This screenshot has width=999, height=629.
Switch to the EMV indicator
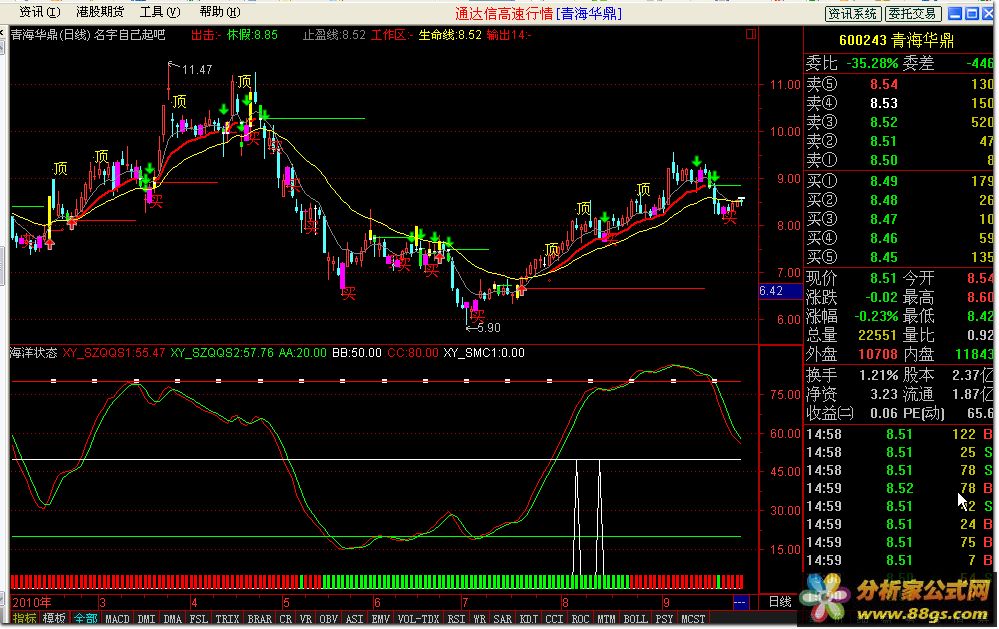tap(380, 619)
